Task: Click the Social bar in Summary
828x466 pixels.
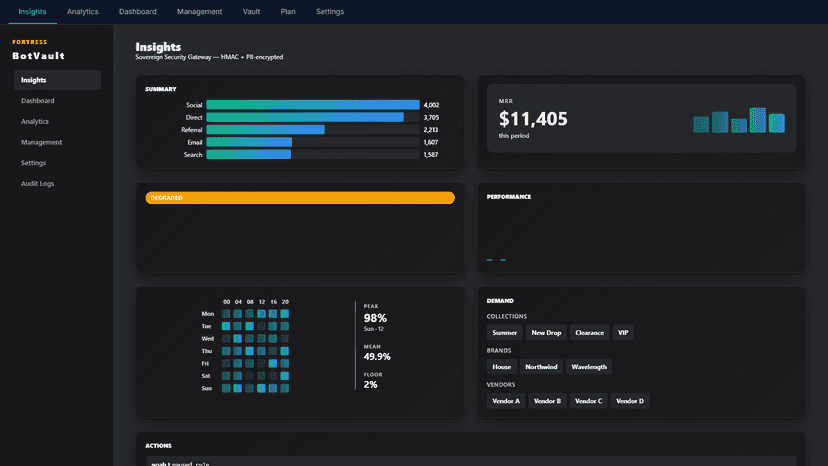Action: [313, 105]
